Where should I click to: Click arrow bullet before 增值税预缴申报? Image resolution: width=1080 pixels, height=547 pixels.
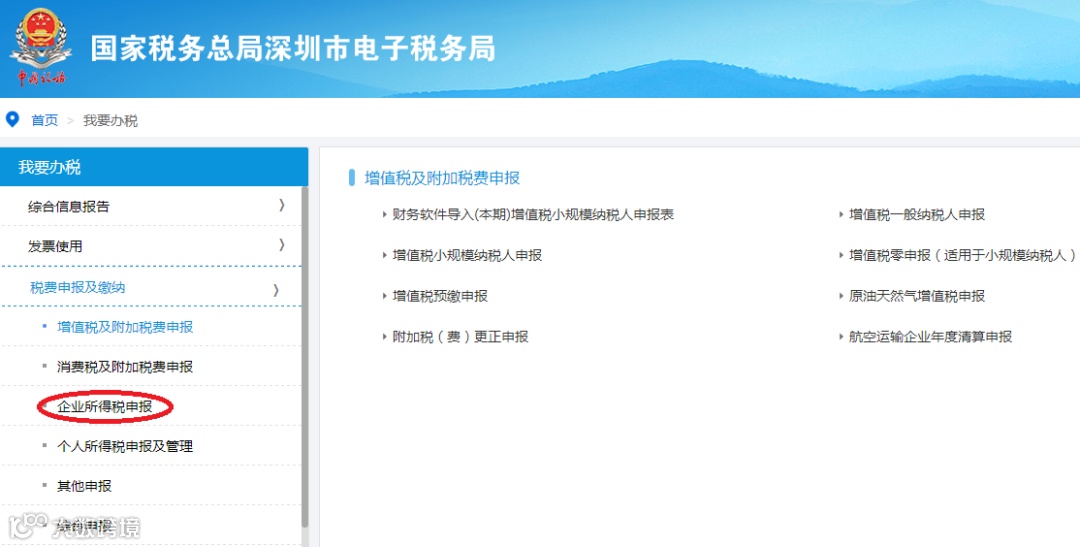coord(384,296)
